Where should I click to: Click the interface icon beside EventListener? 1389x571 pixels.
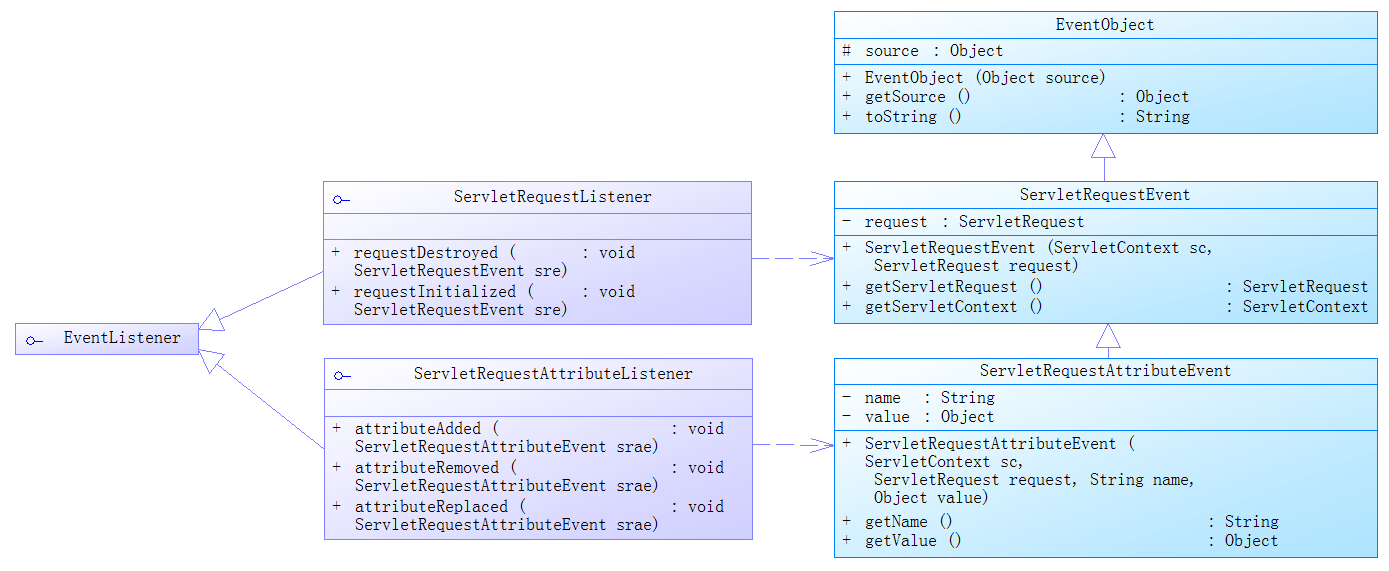(x=34, y=340)
